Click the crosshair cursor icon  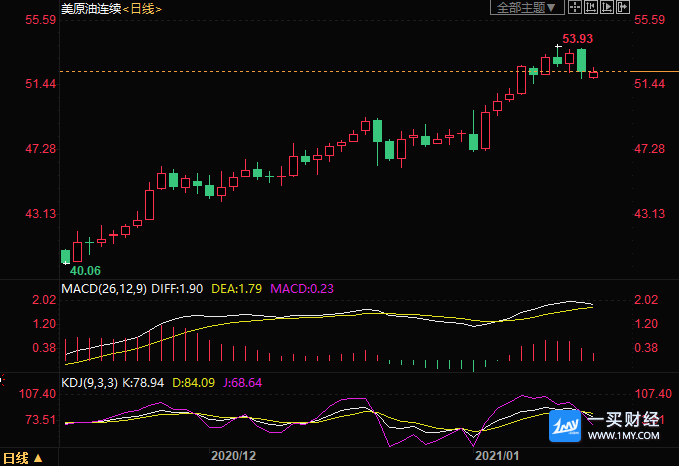click(x=575, y=7)
